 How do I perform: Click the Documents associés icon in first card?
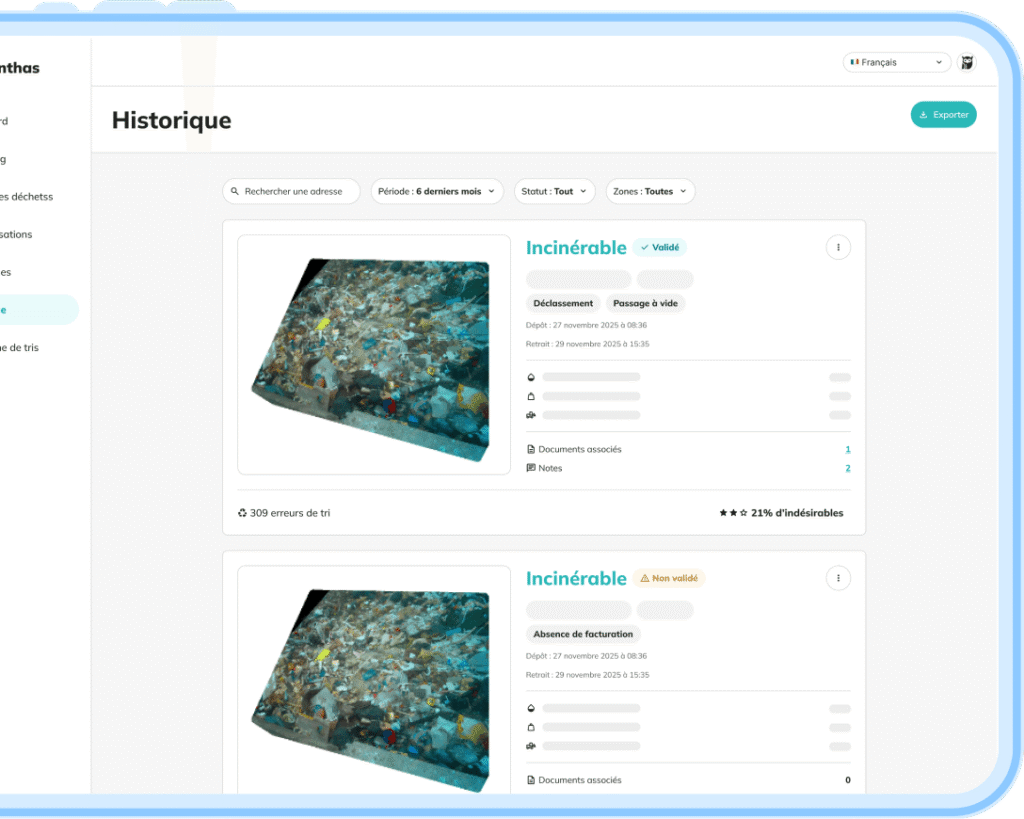531,449
